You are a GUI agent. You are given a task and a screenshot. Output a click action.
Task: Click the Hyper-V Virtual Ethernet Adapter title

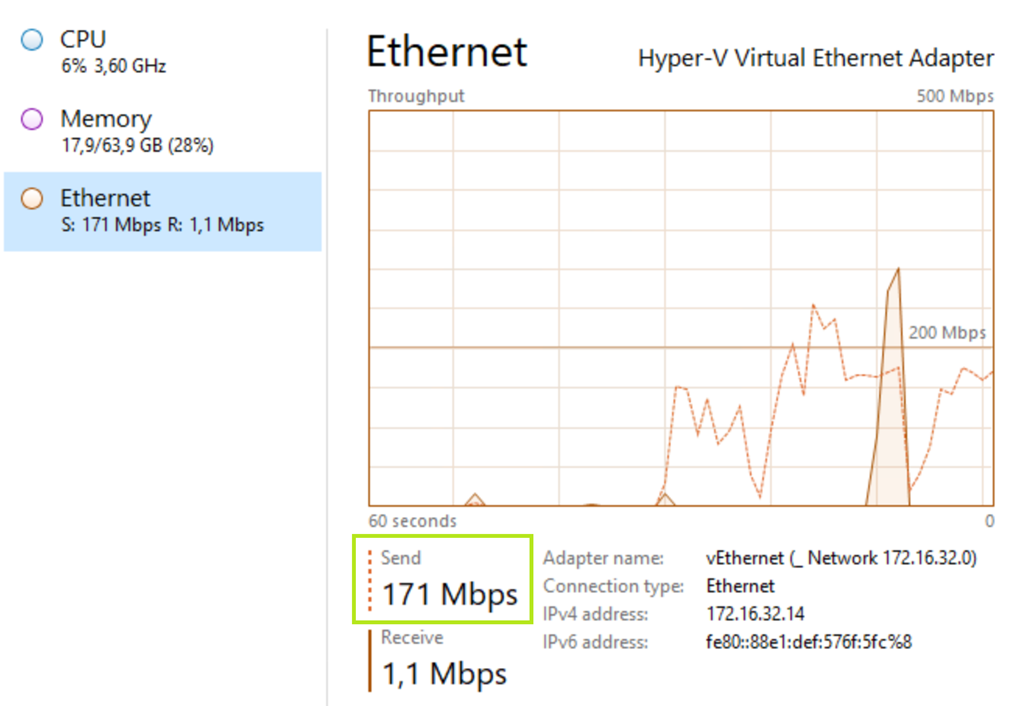pos(816,58)
